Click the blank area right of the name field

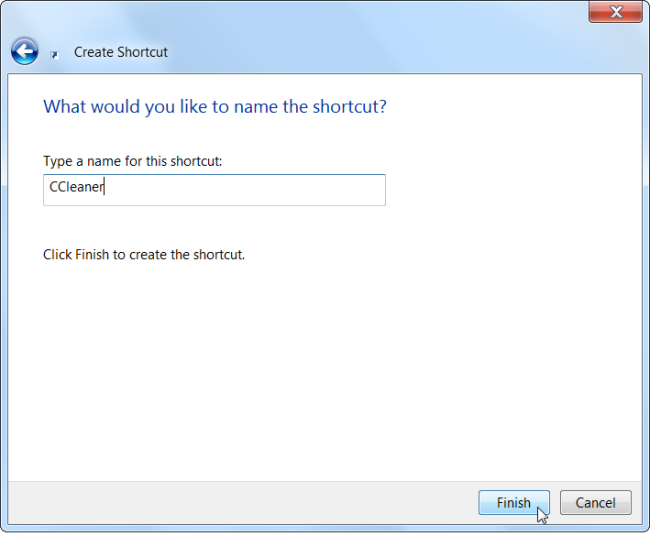(x=500, y=190)
